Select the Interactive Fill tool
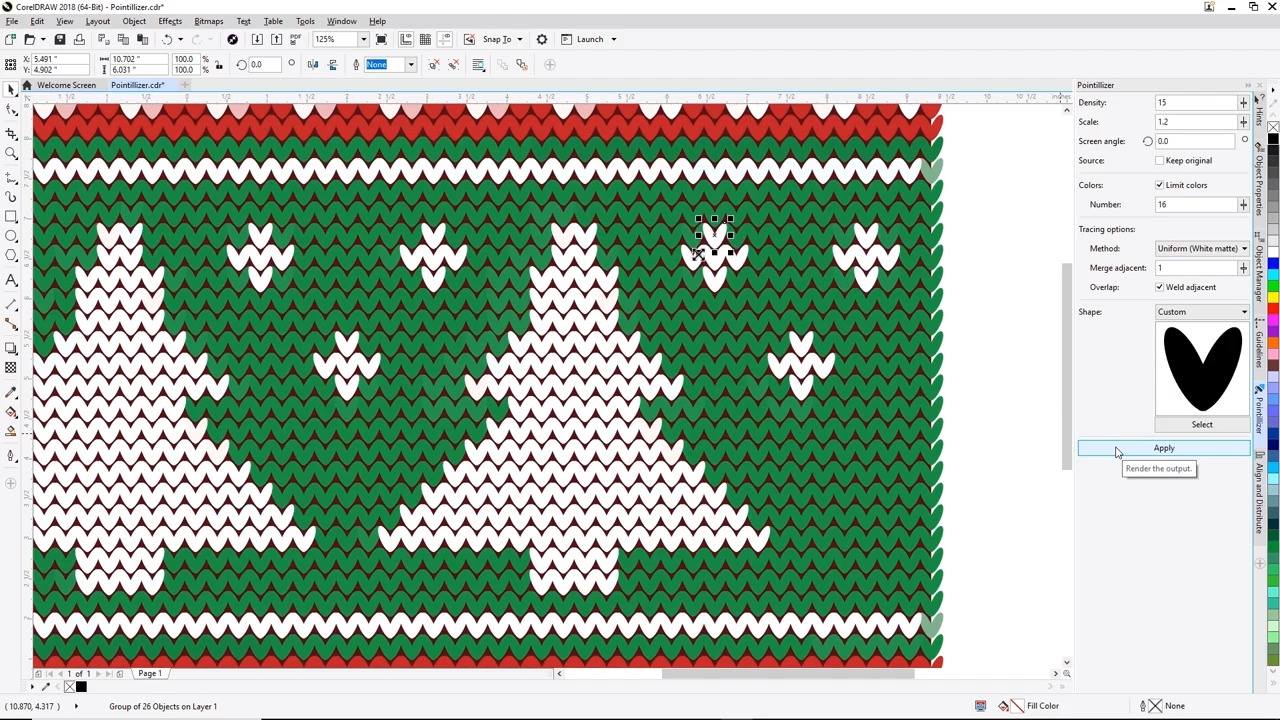 [x=11, y=412]
